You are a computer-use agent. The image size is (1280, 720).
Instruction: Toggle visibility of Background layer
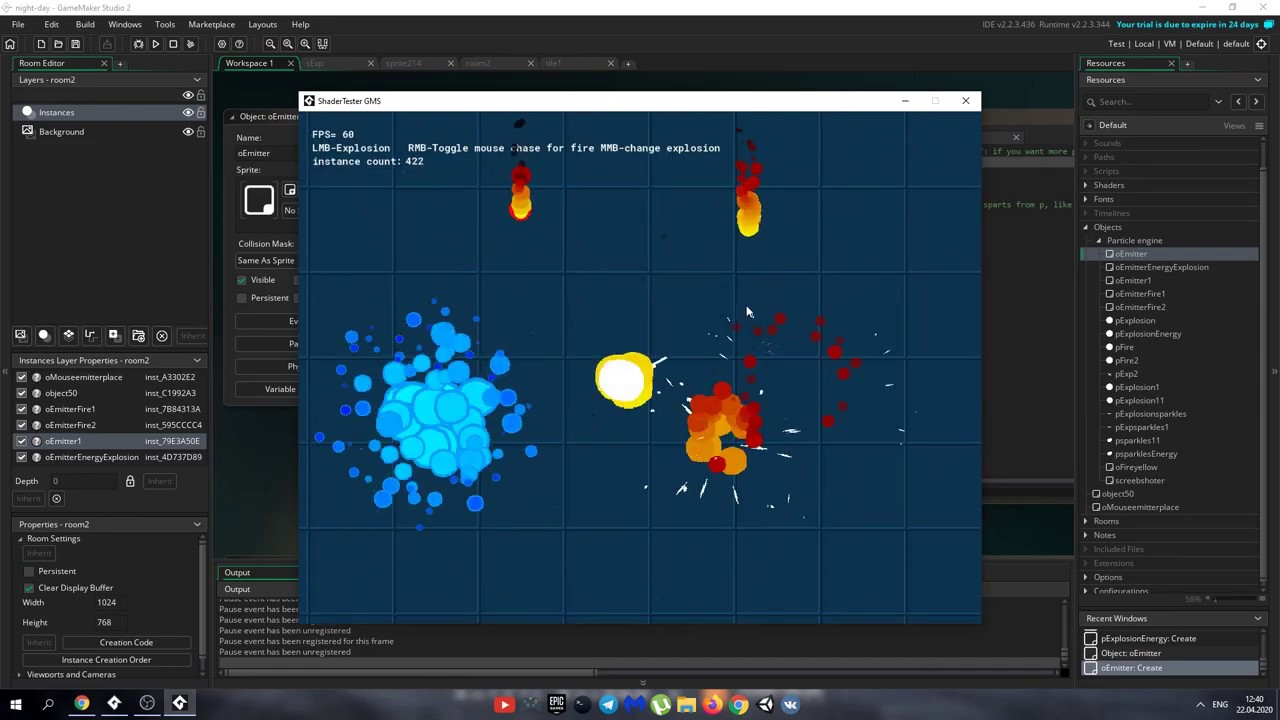pos(188,132)
